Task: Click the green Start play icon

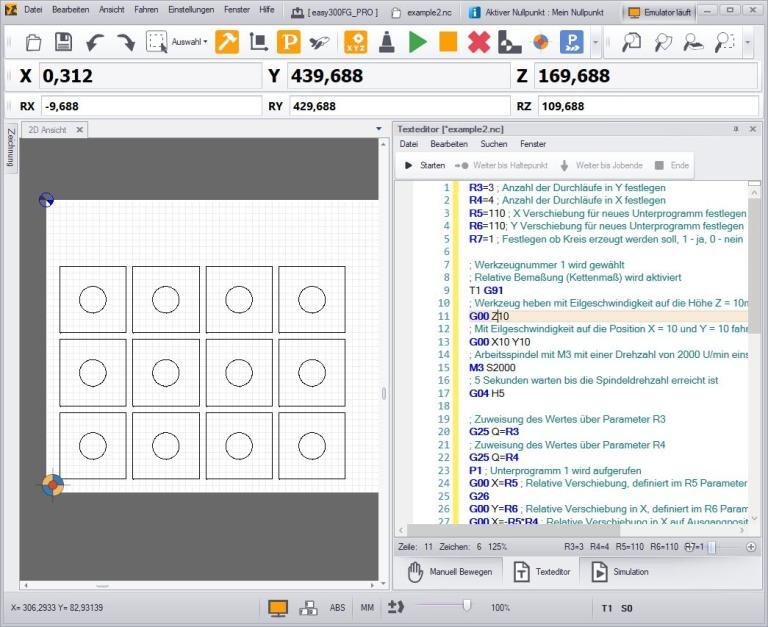Action: (418, 42)
